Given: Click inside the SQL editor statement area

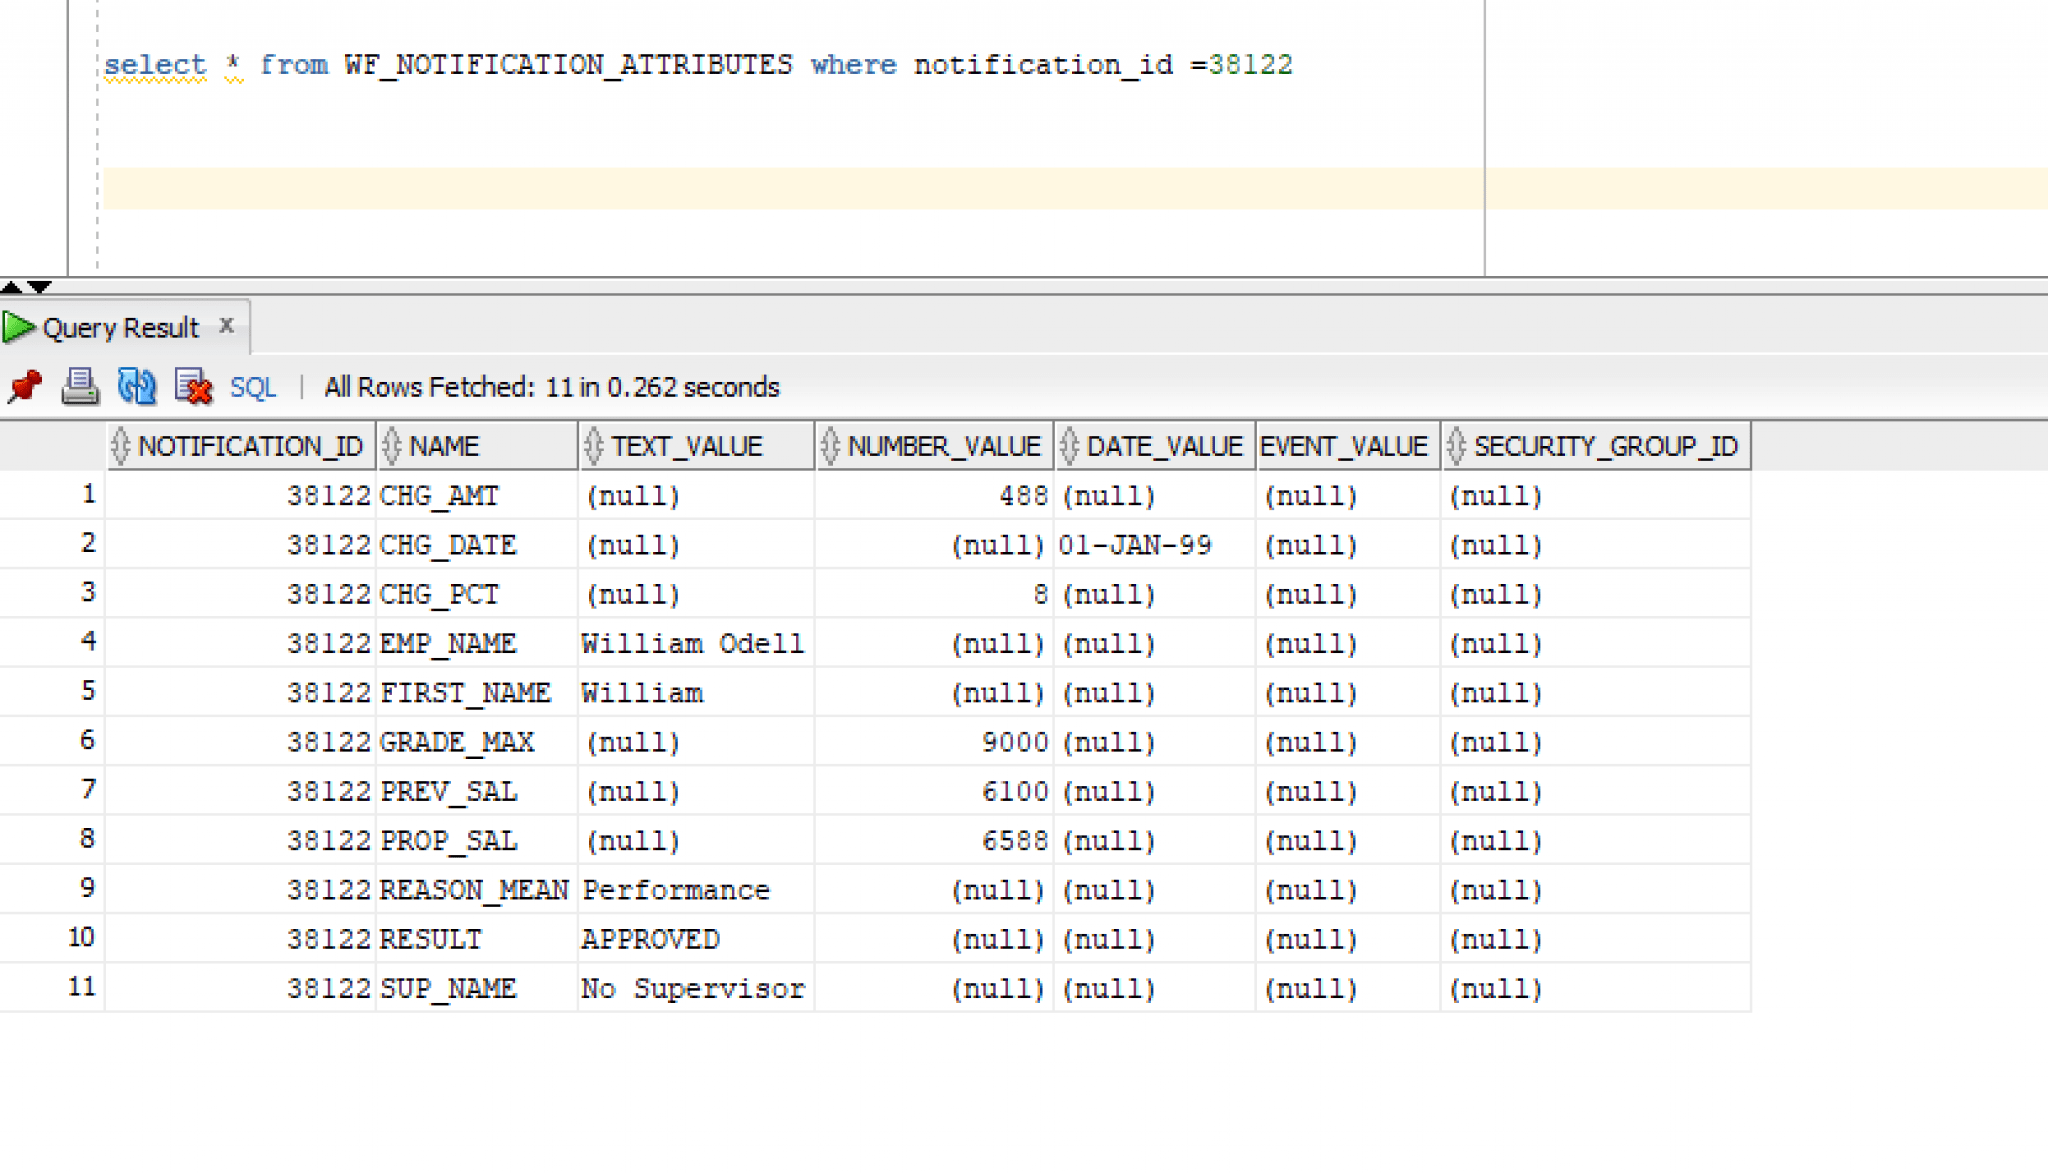Looking at the screenshot, I should [x=700, y=64].
